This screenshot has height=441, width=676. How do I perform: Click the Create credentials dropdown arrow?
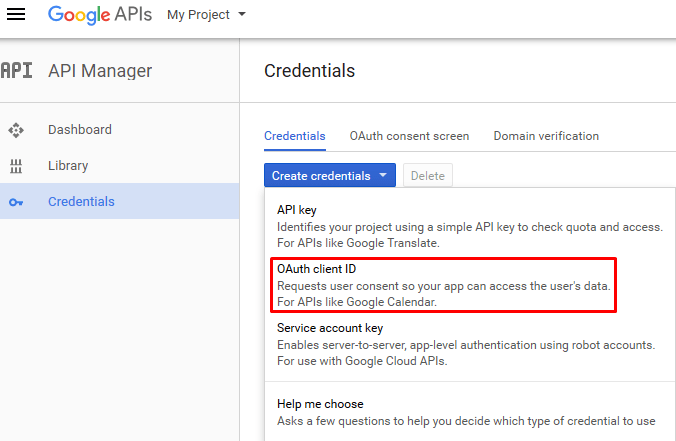tap(383, 175)
